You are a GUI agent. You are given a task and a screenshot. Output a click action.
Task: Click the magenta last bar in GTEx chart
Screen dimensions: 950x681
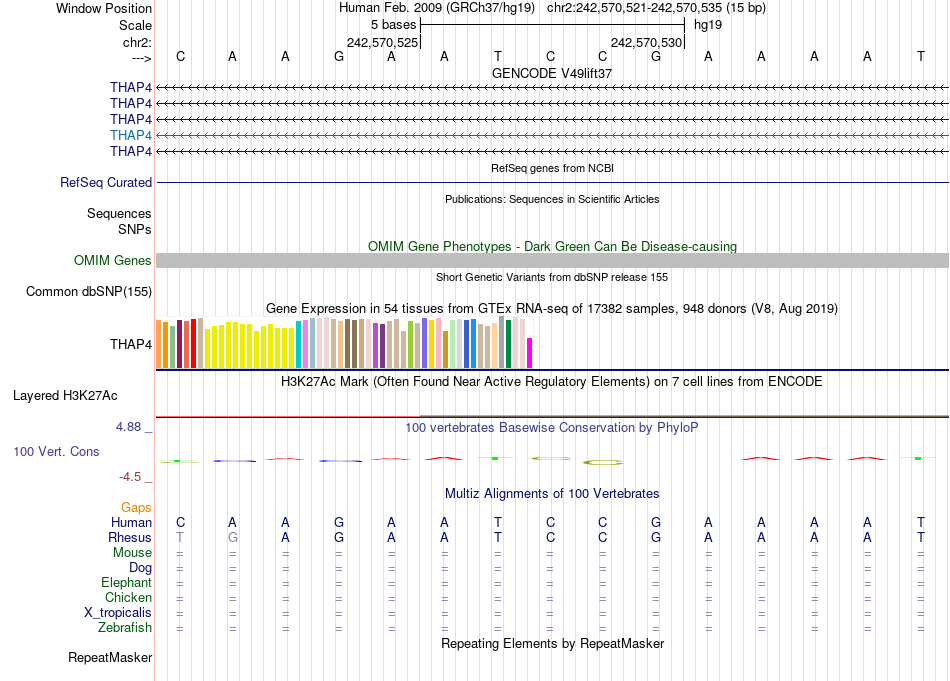pyautogui.click(x=530, y=353)
